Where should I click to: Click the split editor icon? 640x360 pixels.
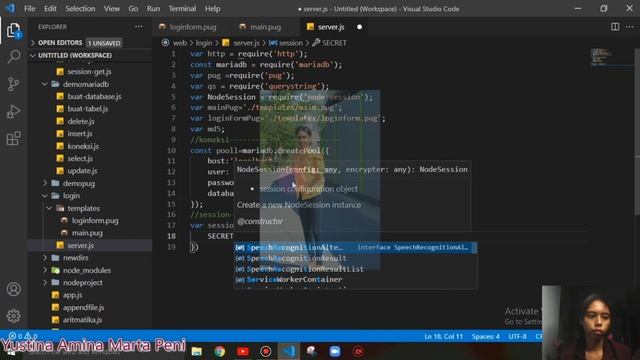[615, 27]
